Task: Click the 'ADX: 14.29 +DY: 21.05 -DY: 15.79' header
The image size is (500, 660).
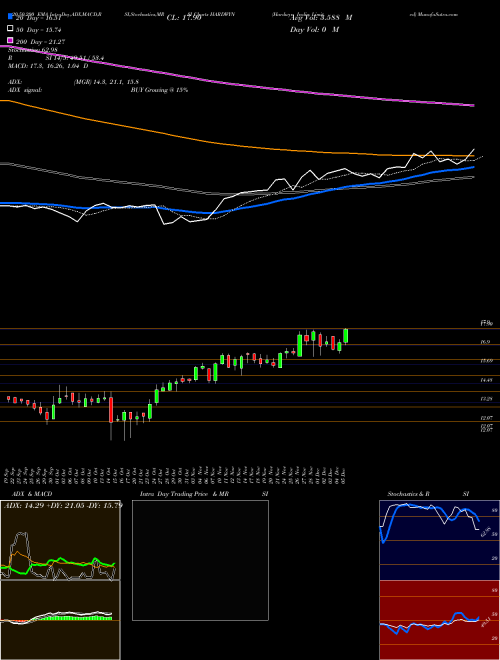Action: [63, 505]
